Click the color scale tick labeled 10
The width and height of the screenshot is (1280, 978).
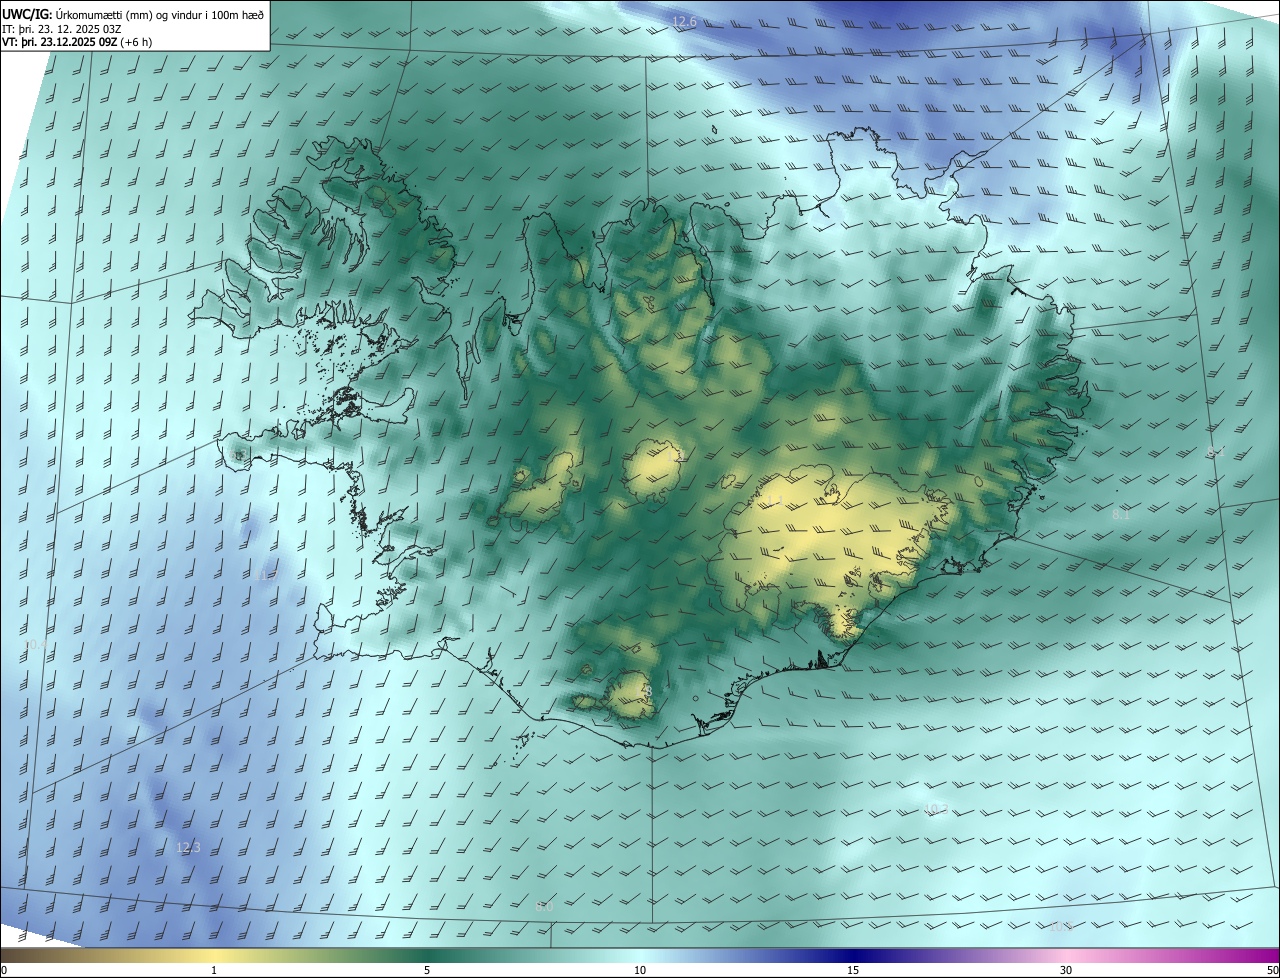pyautogui.click(x=640, y=970)
